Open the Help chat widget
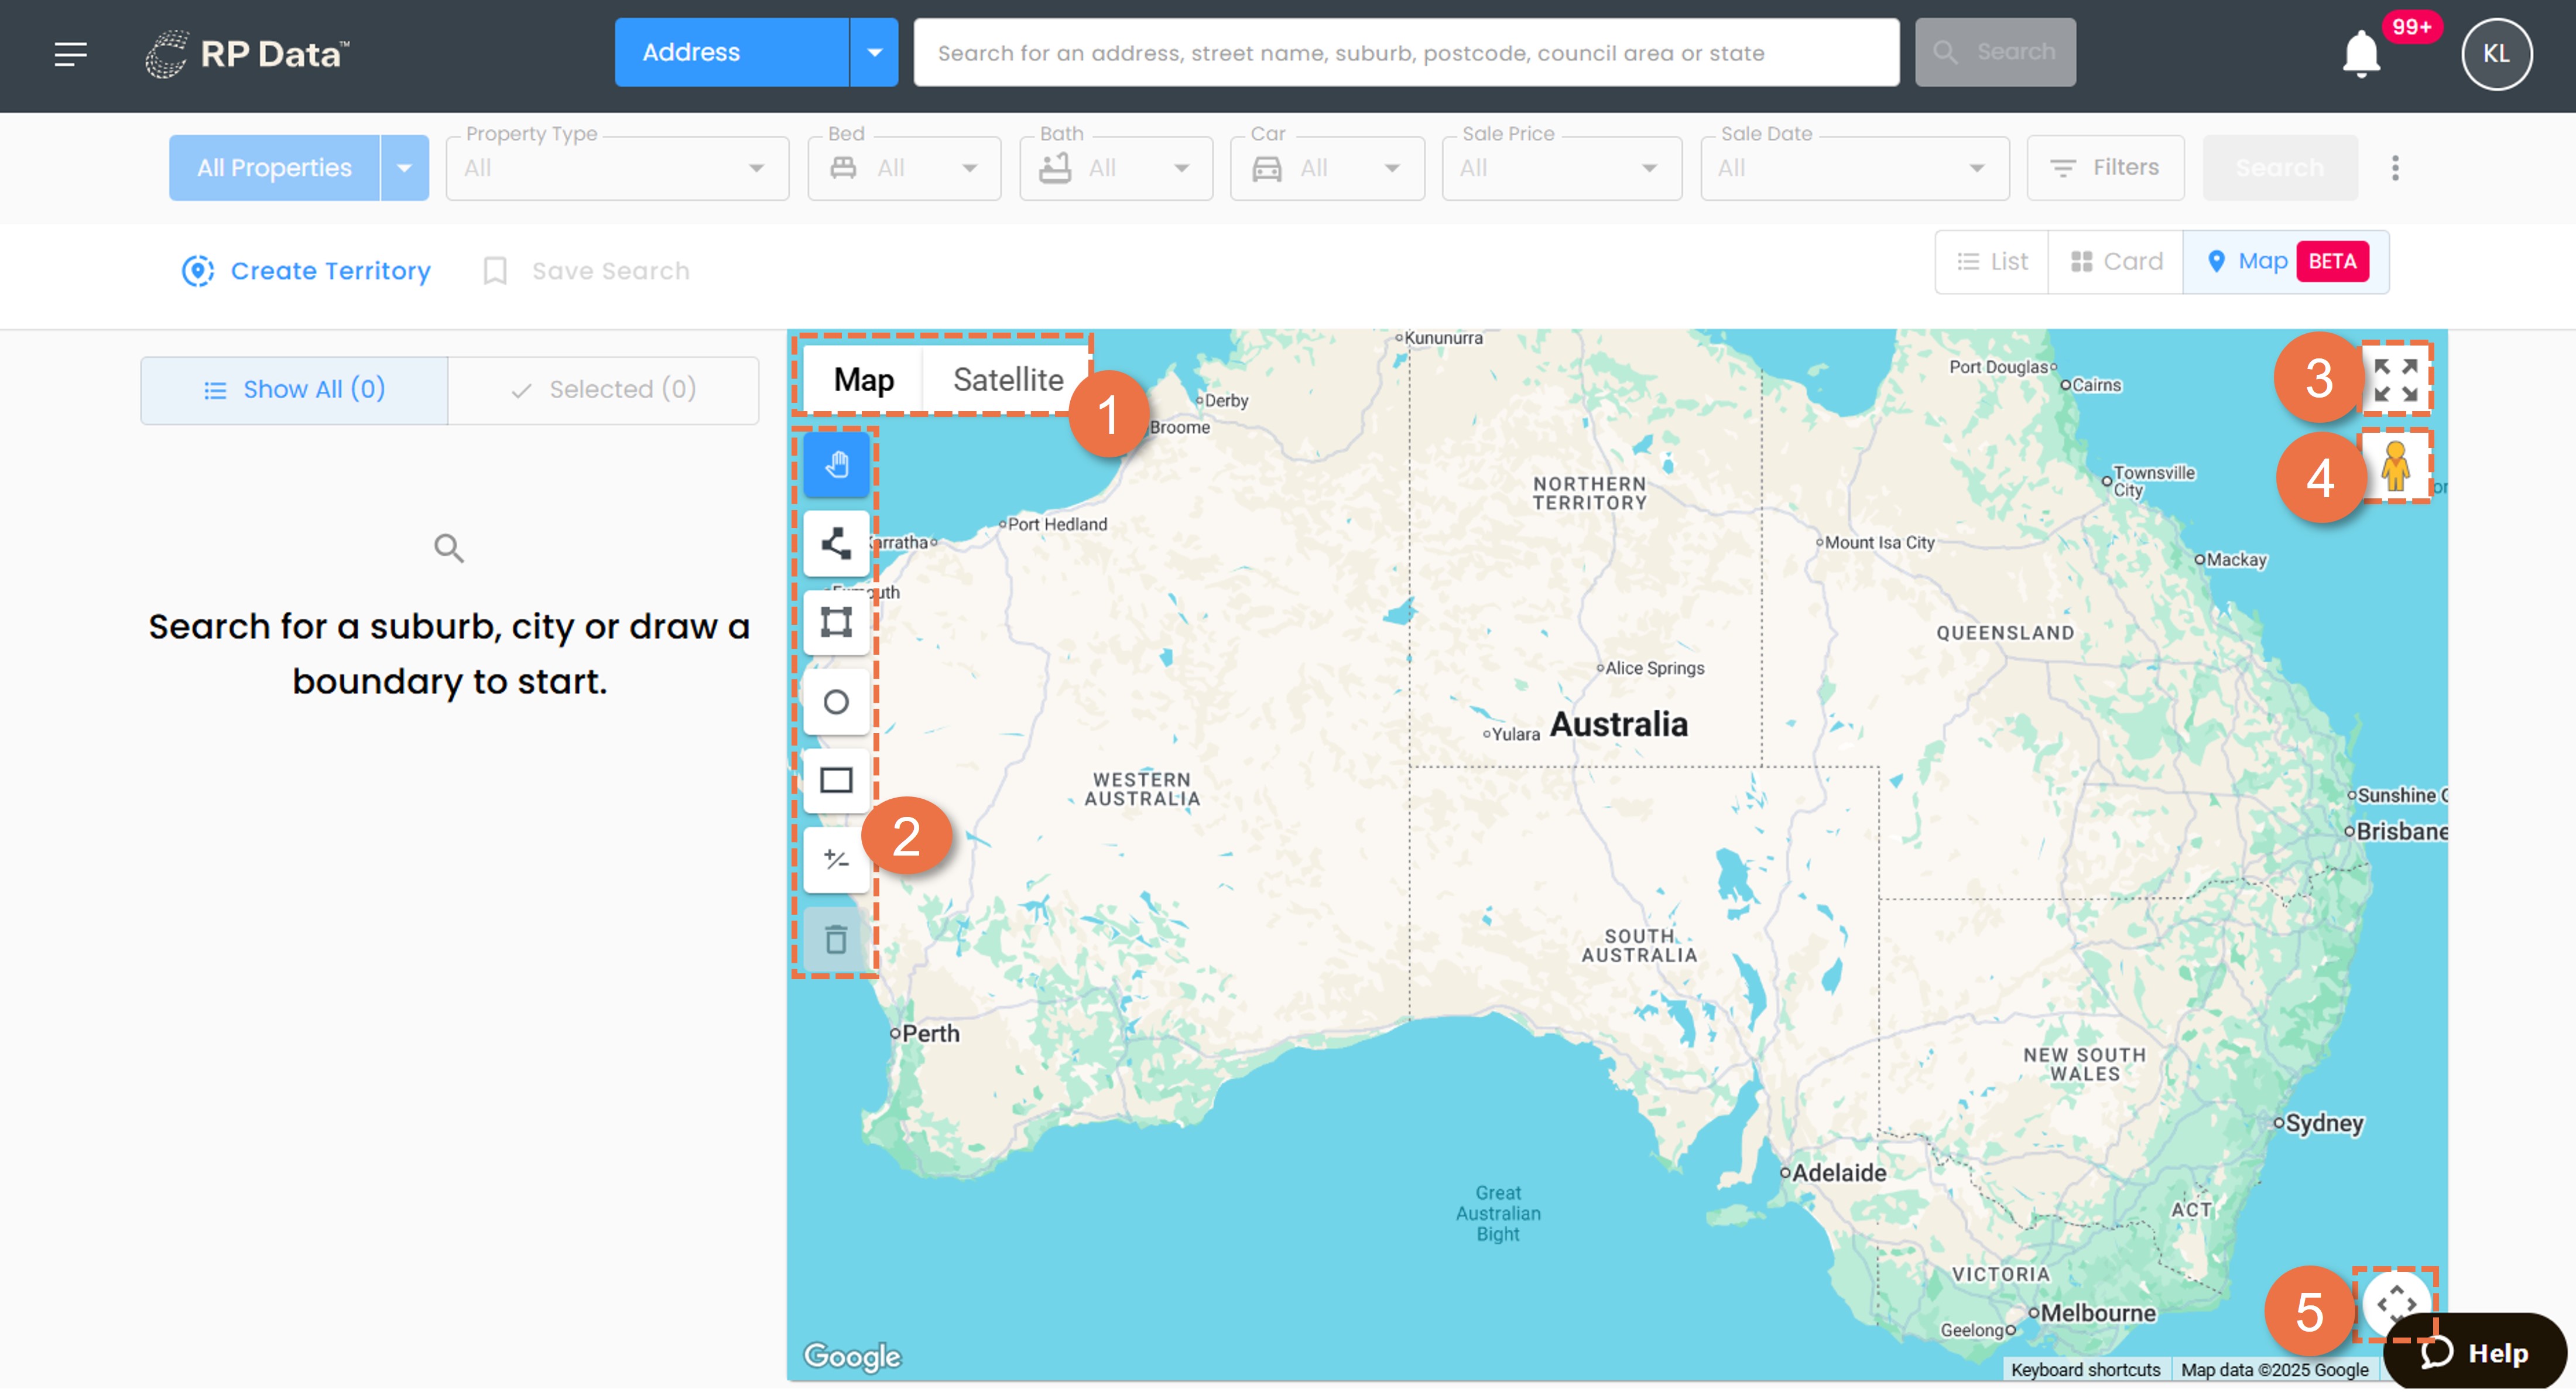This screenshot has height=1392, width=2576. (x=2474, y=1352)
